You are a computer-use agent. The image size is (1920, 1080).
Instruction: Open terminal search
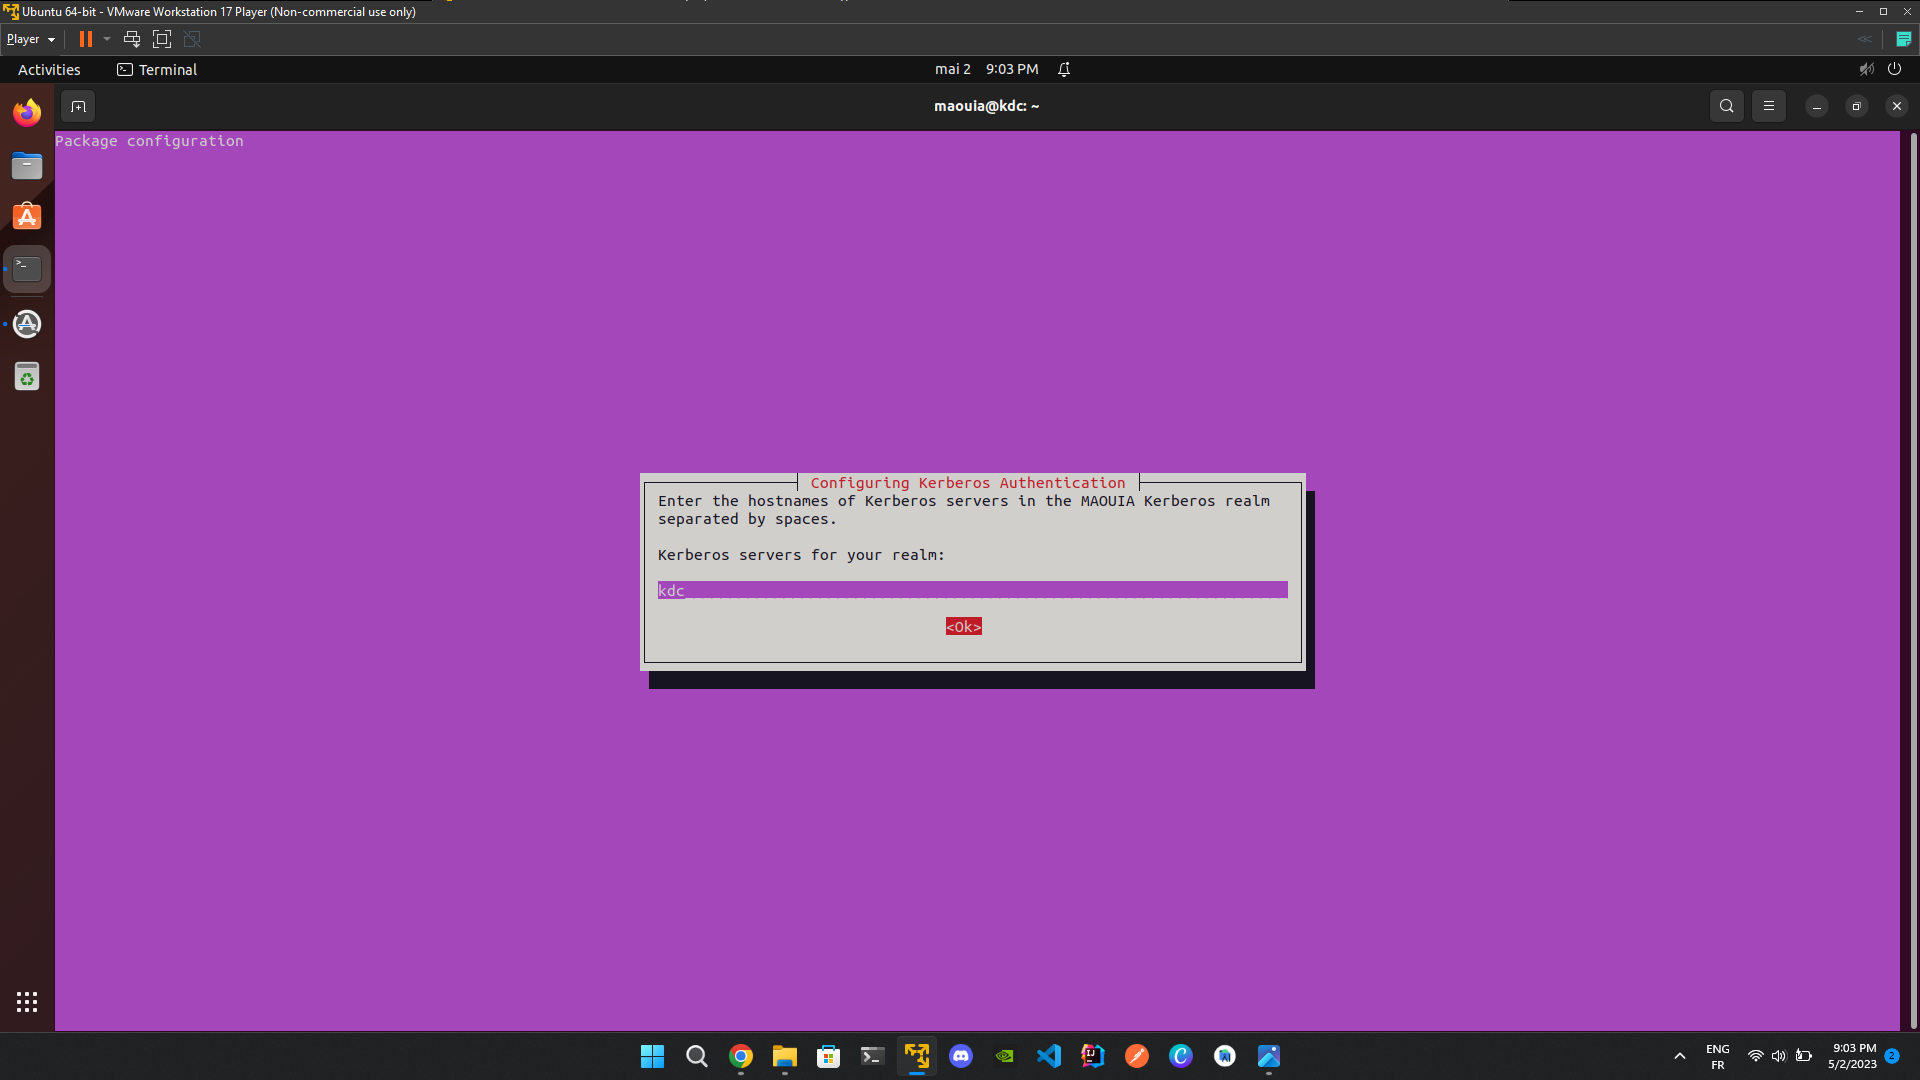tap(1726, 106)
